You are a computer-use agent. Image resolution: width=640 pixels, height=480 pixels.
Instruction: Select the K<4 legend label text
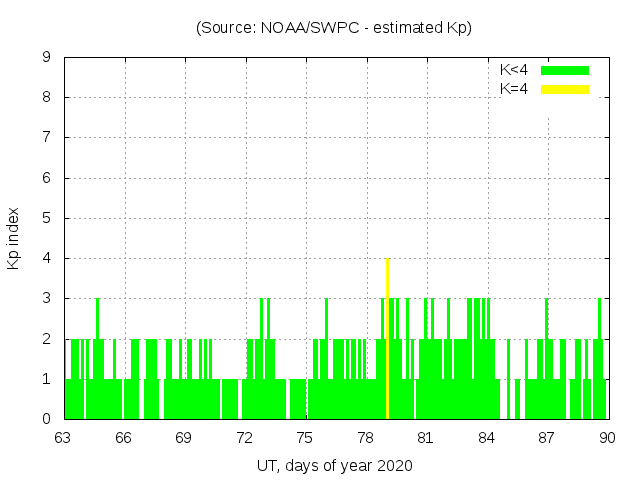click(514, 70)
